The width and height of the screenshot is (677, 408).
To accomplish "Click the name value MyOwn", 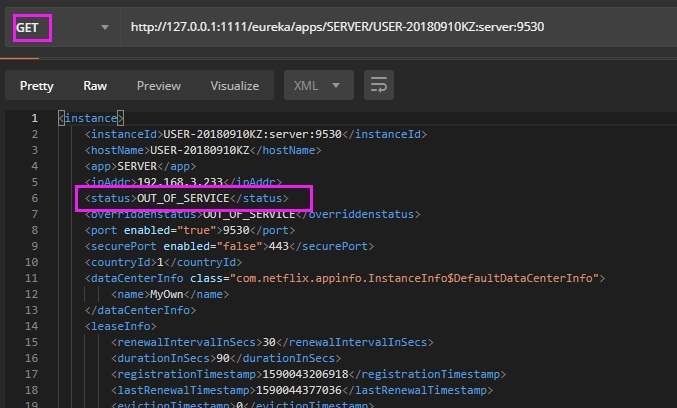I will pyautogui.click(x=167, y=294).
